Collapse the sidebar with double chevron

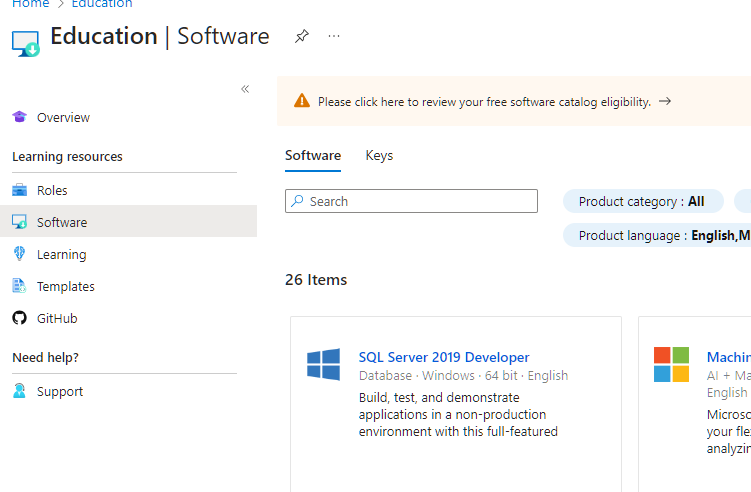pos(245,89)
